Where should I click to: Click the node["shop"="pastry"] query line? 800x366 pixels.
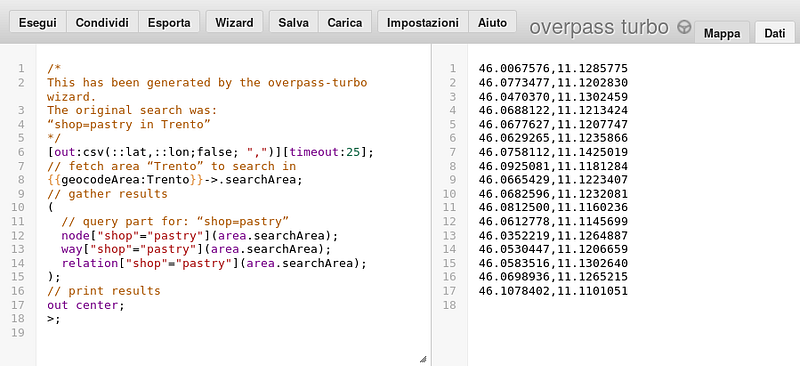199,235
